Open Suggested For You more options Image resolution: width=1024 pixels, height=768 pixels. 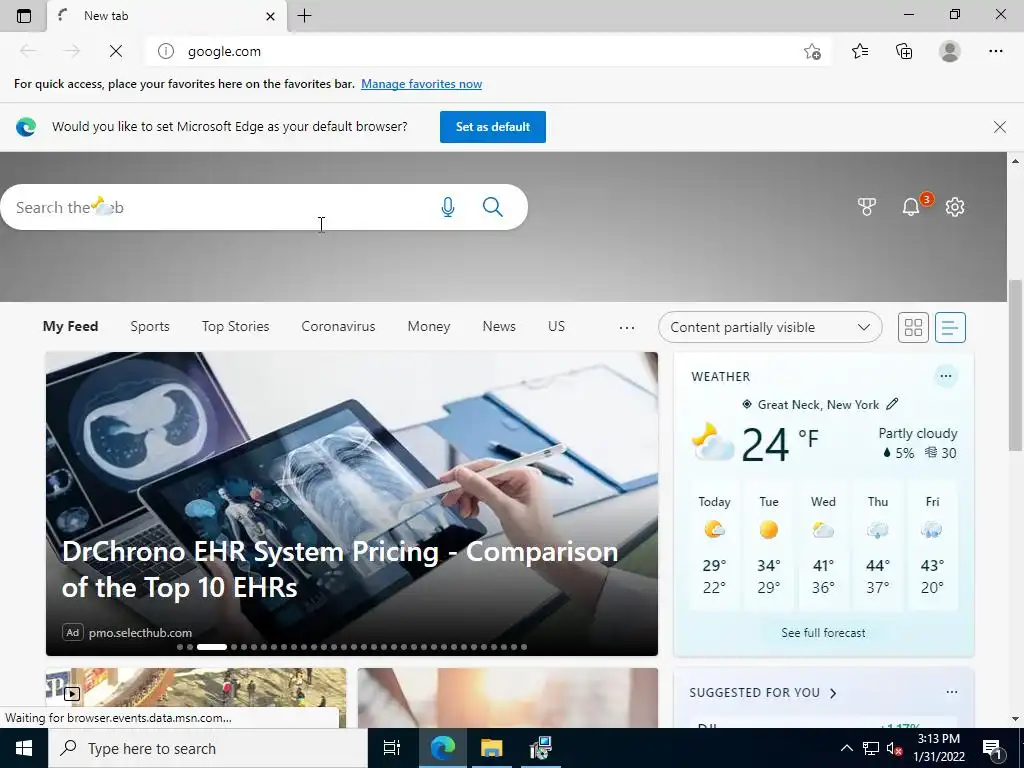(x=952, y=692)
